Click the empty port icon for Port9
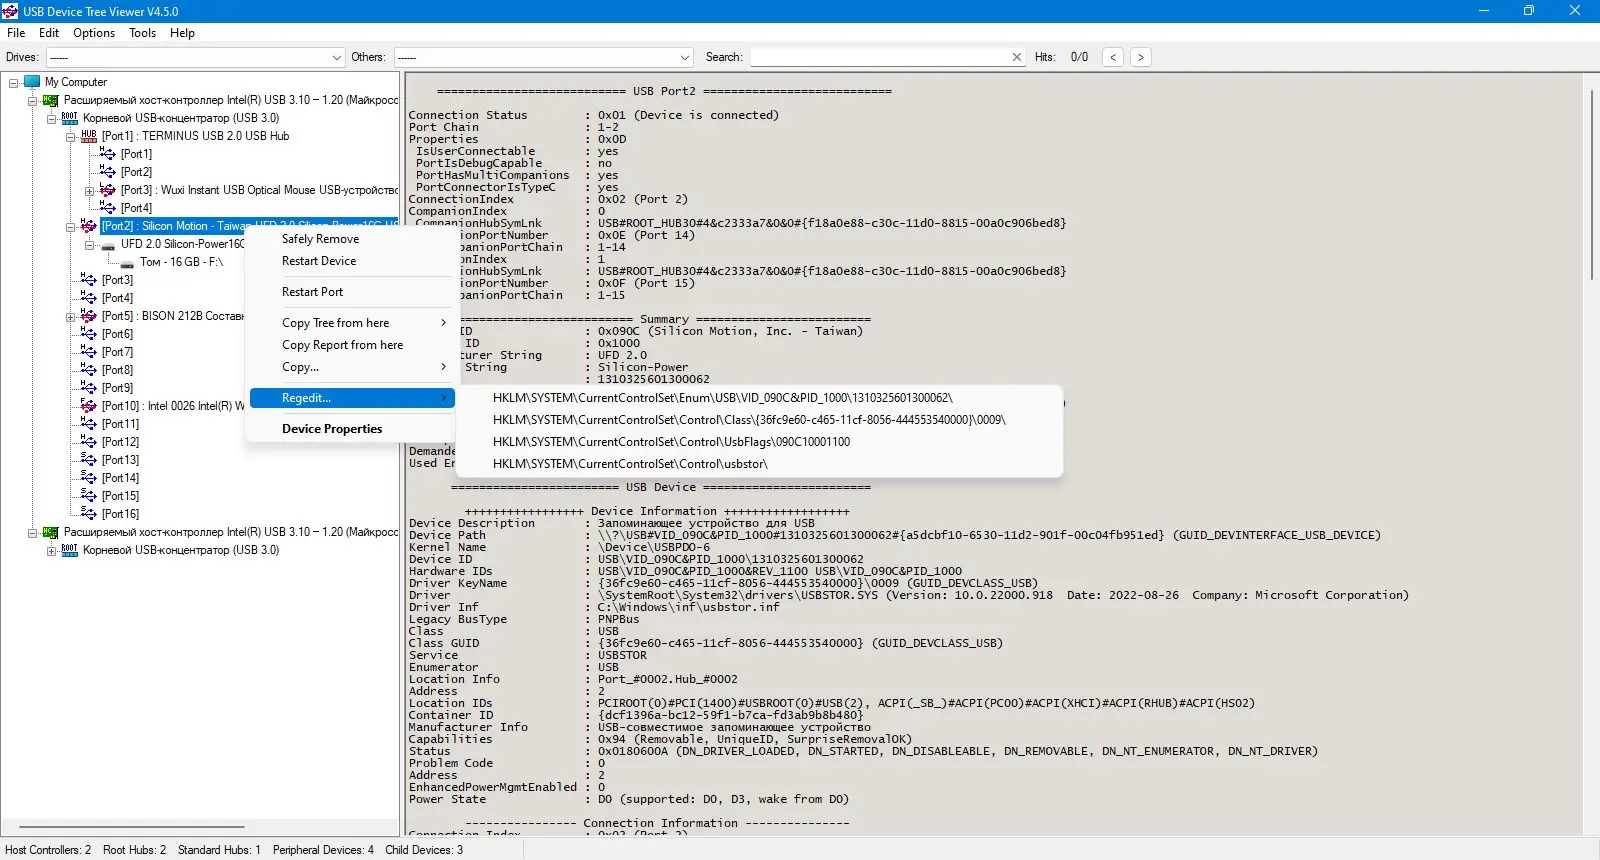The image size is (1600, 860). (89, 388)
